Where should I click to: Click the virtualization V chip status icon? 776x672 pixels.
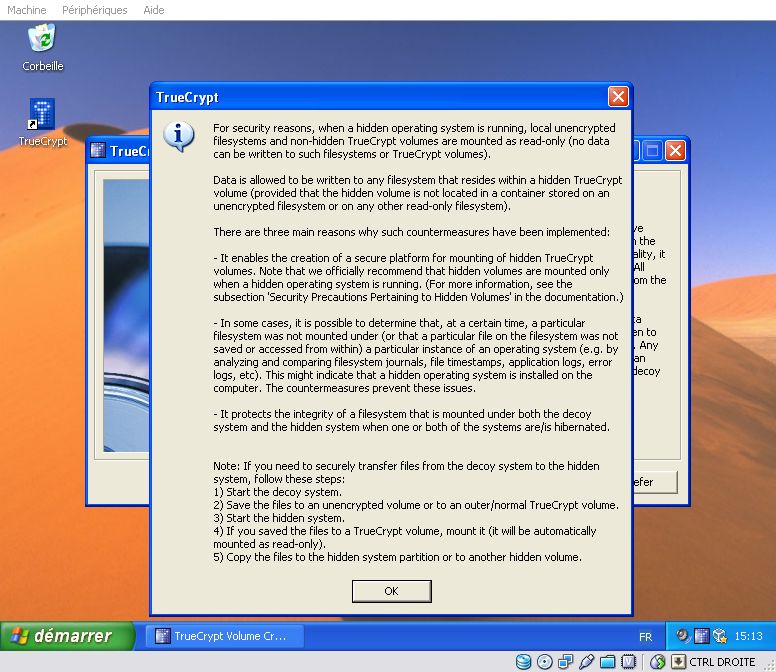(628, 662)
